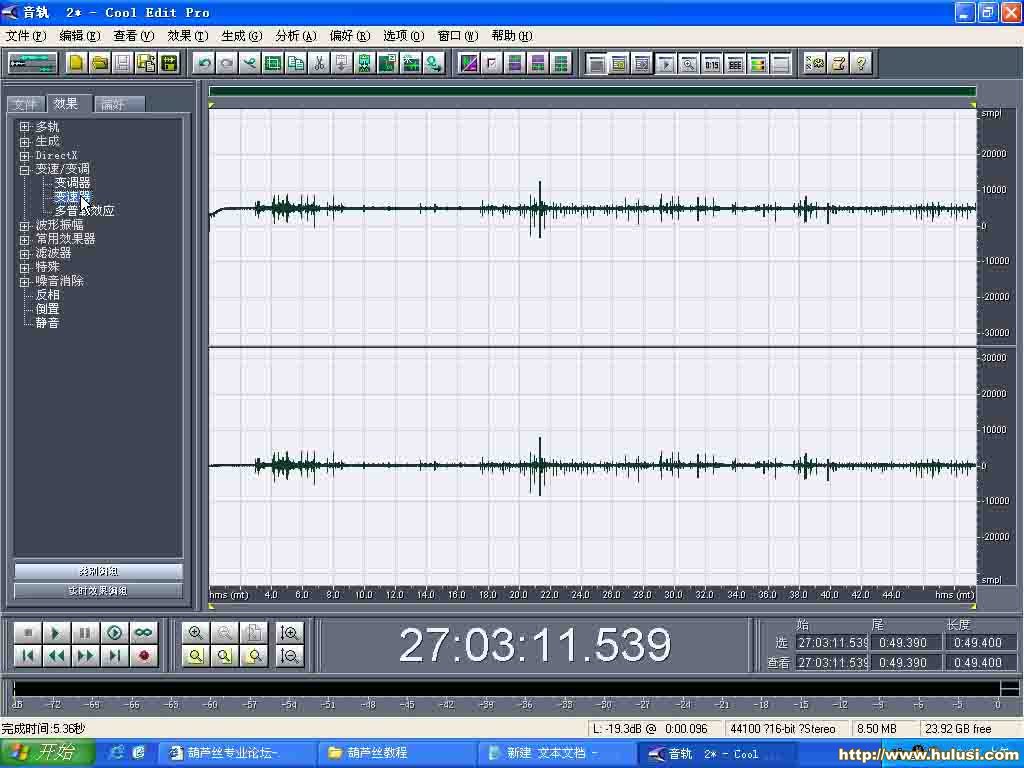The height and width of the screenshot is (768, 1024).
Task: Start recording with the red record button
Action: click(x=144, y=656)
